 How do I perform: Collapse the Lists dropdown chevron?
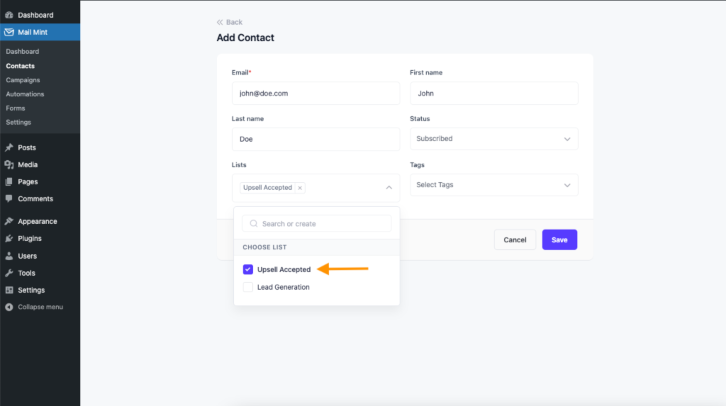click(389, 187)
